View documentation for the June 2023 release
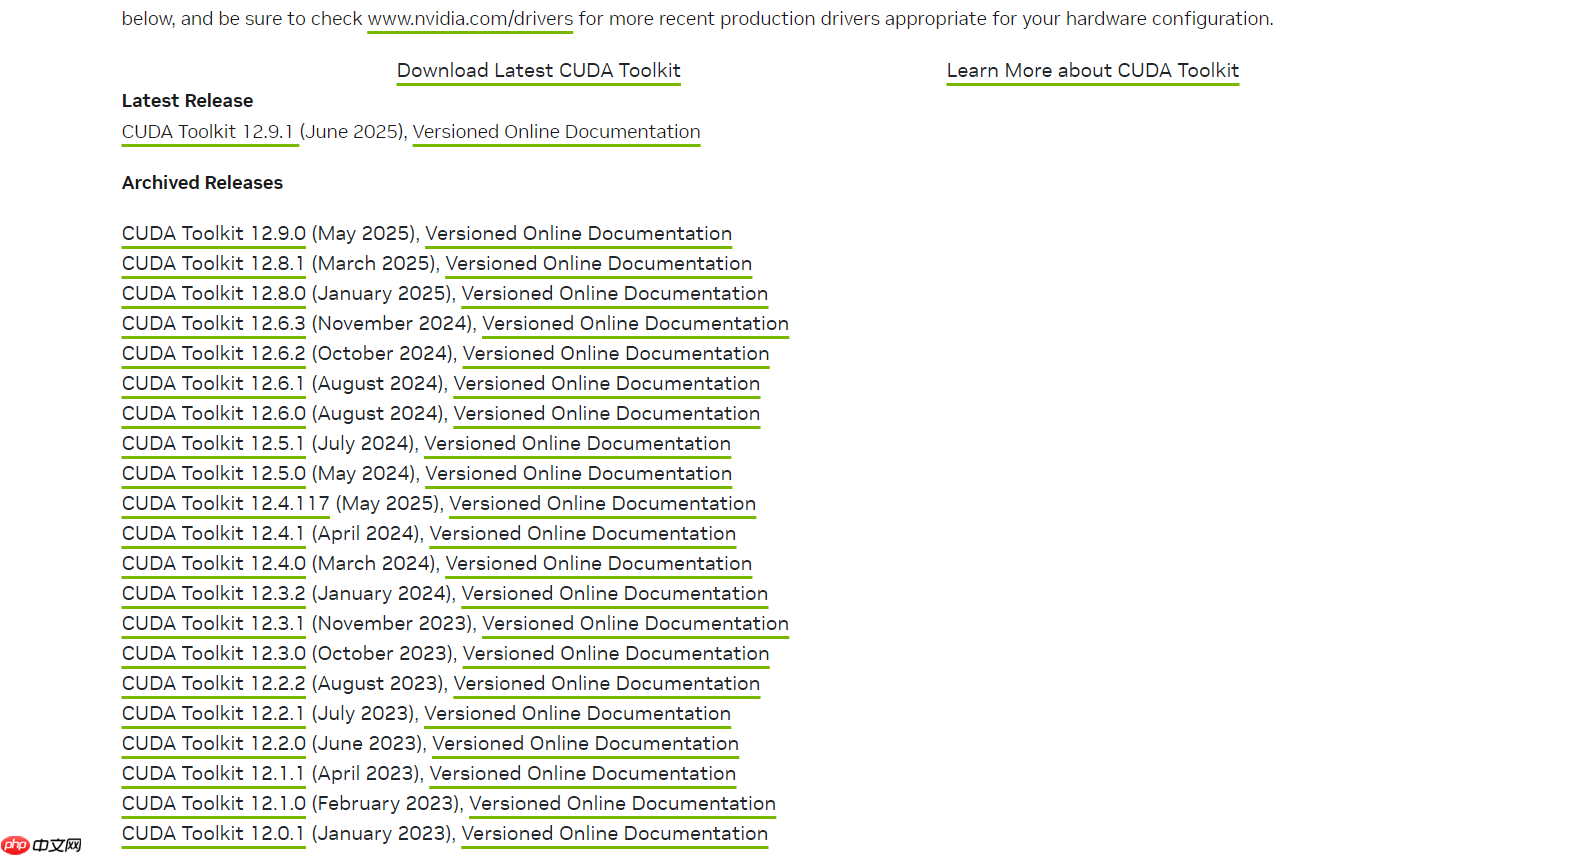The image size is (1580, 855). 586,744
